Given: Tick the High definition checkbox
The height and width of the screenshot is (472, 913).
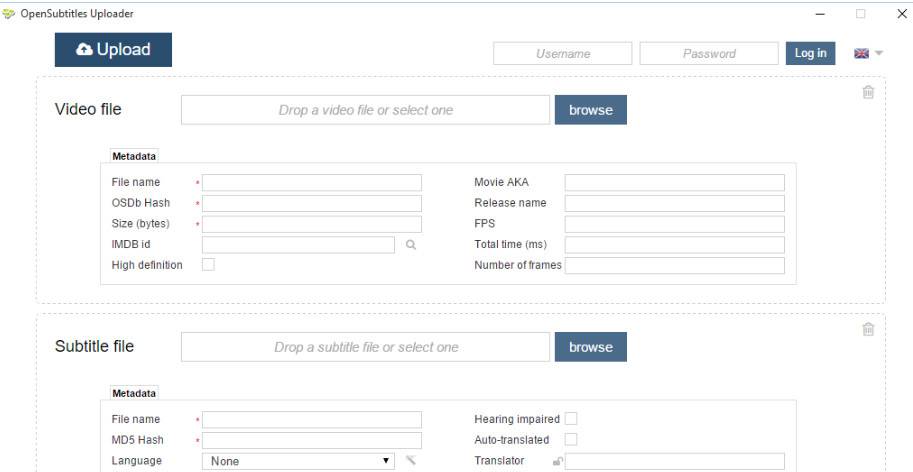Looking at the screenshot, I should (x=208, y=265).
